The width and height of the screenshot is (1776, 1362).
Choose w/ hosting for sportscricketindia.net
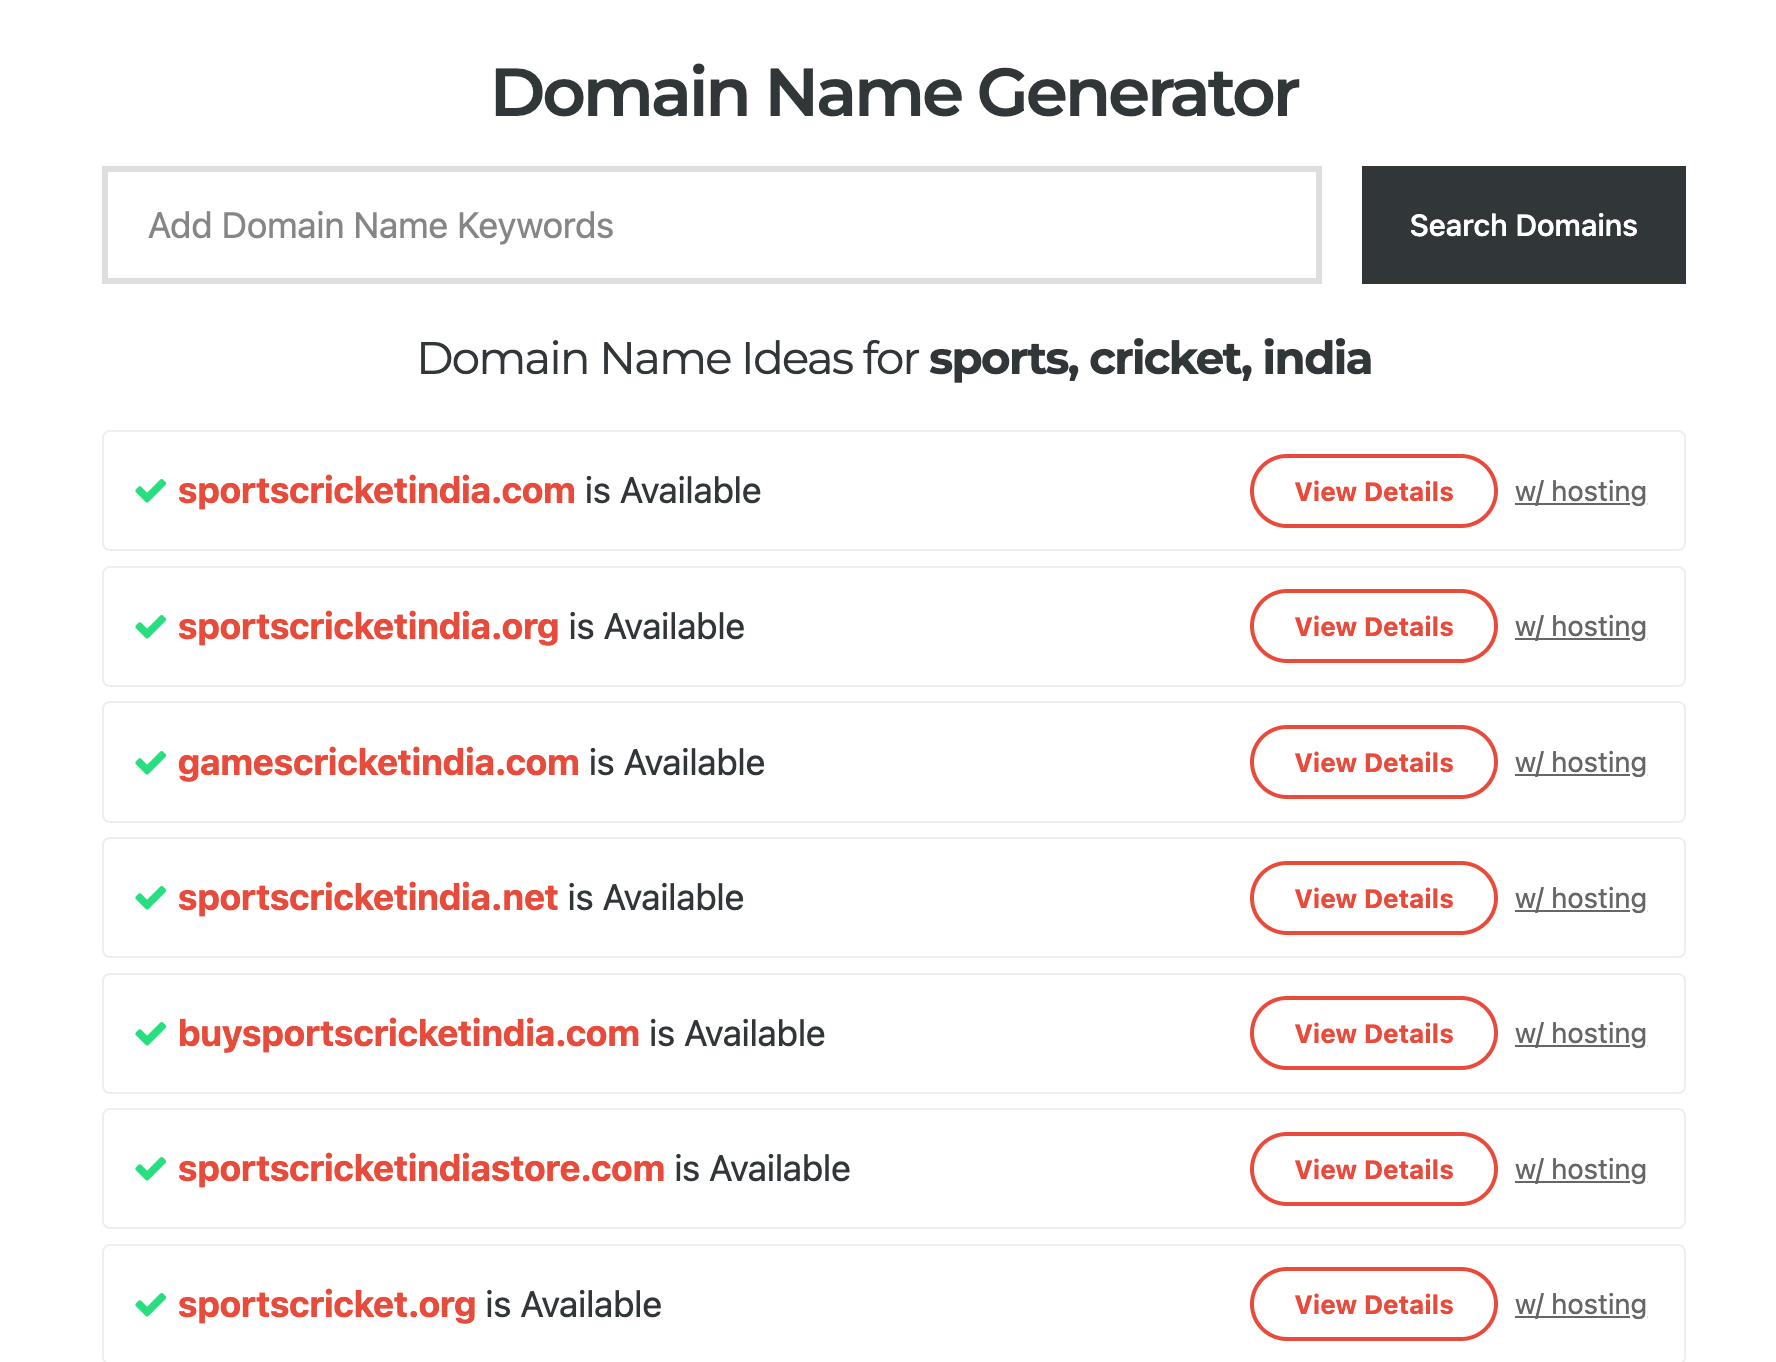(1580, 898)
